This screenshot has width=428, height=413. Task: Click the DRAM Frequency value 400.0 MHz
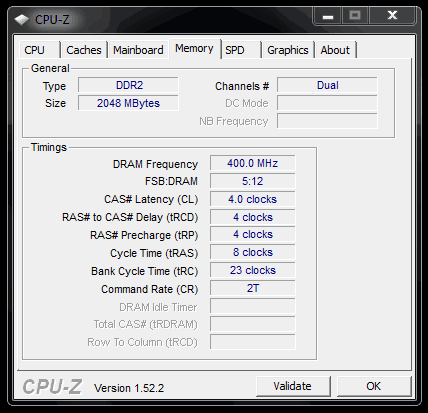(x=253, y=163)
